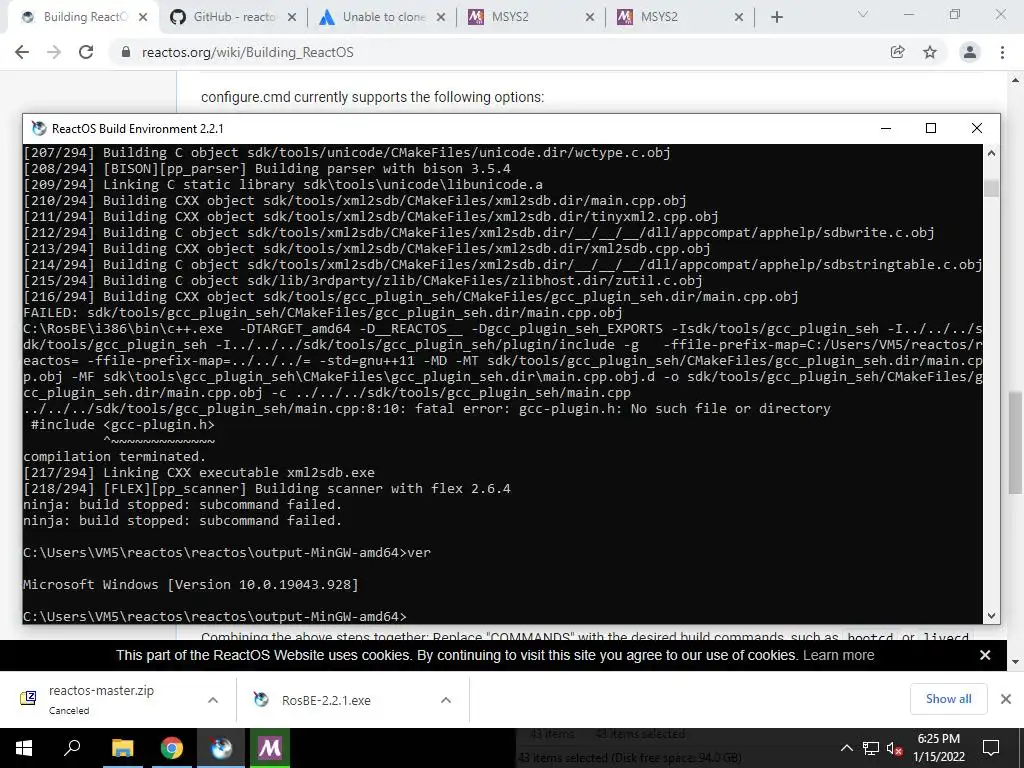Show all downloads

948,699
